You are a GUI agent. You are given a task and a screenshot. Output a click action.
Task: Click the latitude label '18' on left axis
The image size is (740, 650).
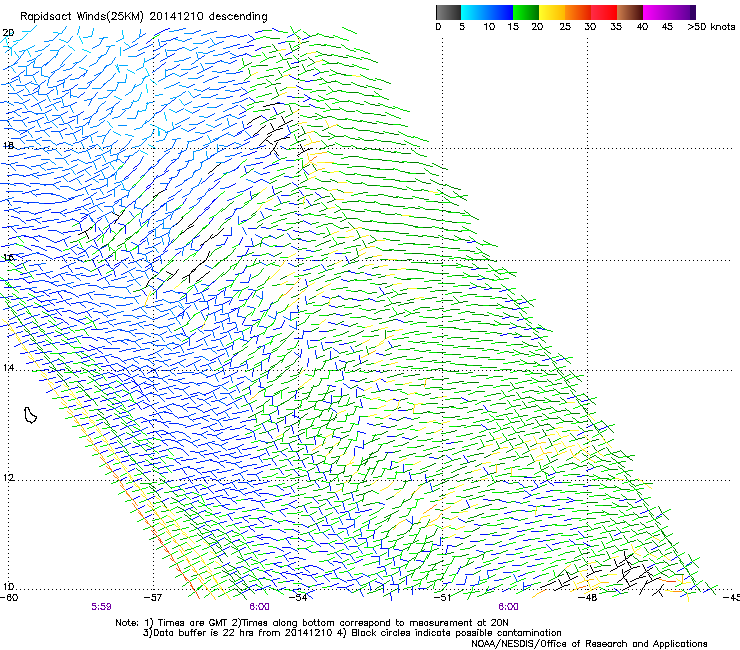click(x=8, y=145)
